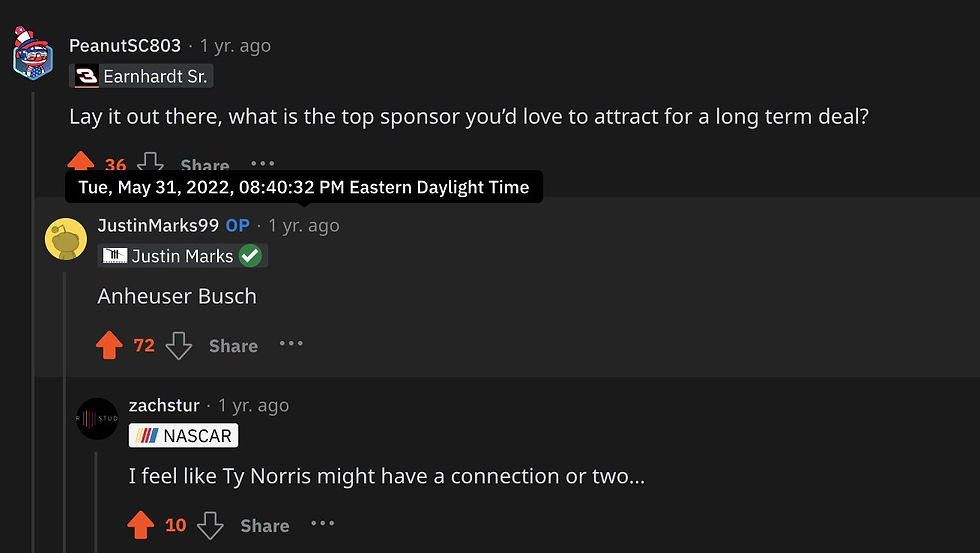The width and height of the screenshot is (980, 553).
Task: Open PeanutSC803 username link
Action: coord(125,46)
